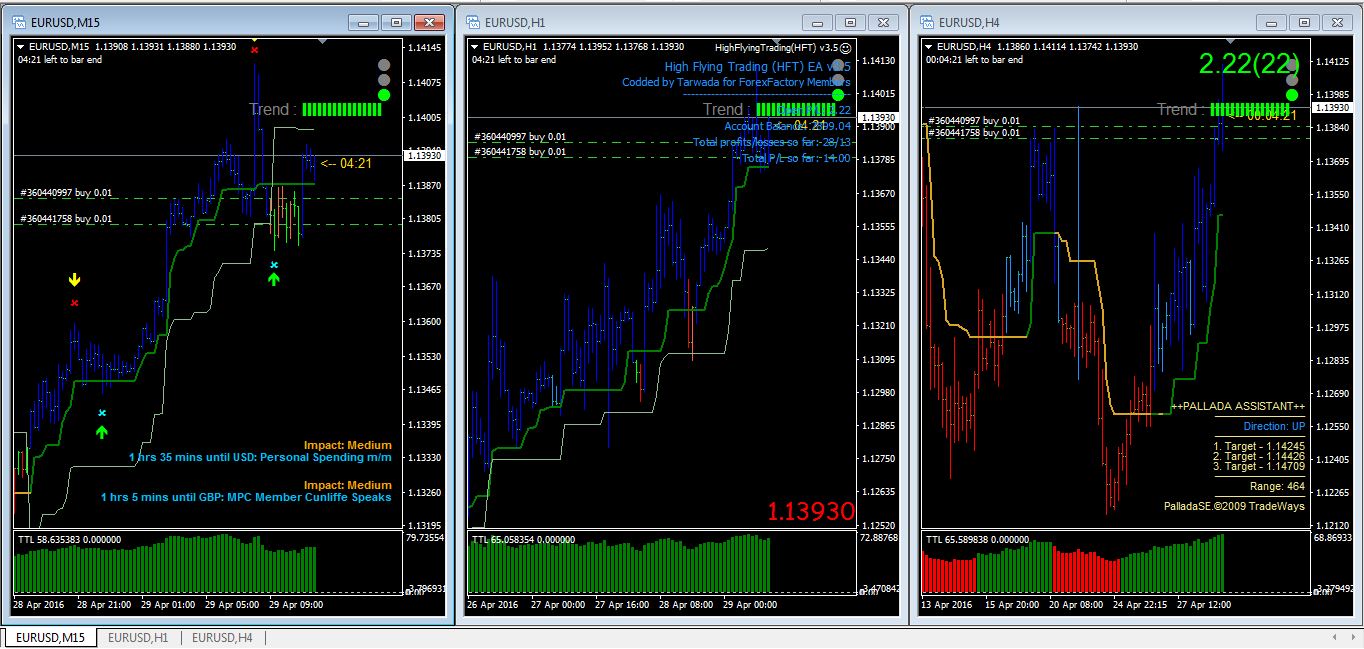Click the EURUSD,H4 window title icon

point(926,22)
